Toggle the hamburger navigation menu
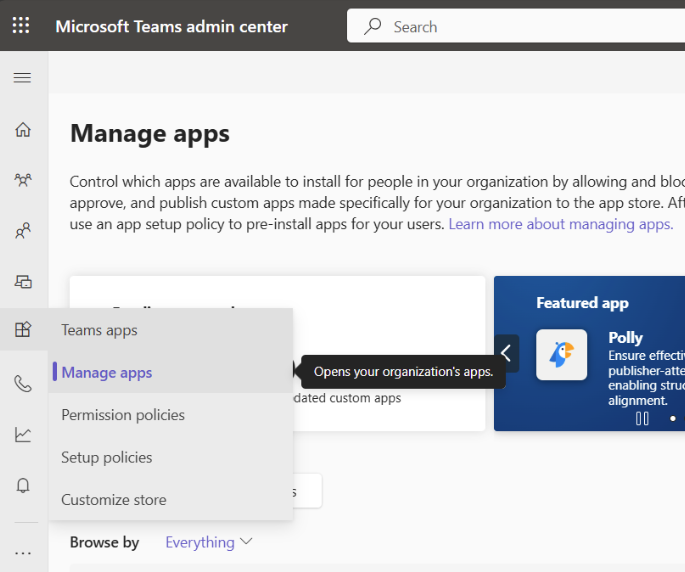 pos(22,78)
